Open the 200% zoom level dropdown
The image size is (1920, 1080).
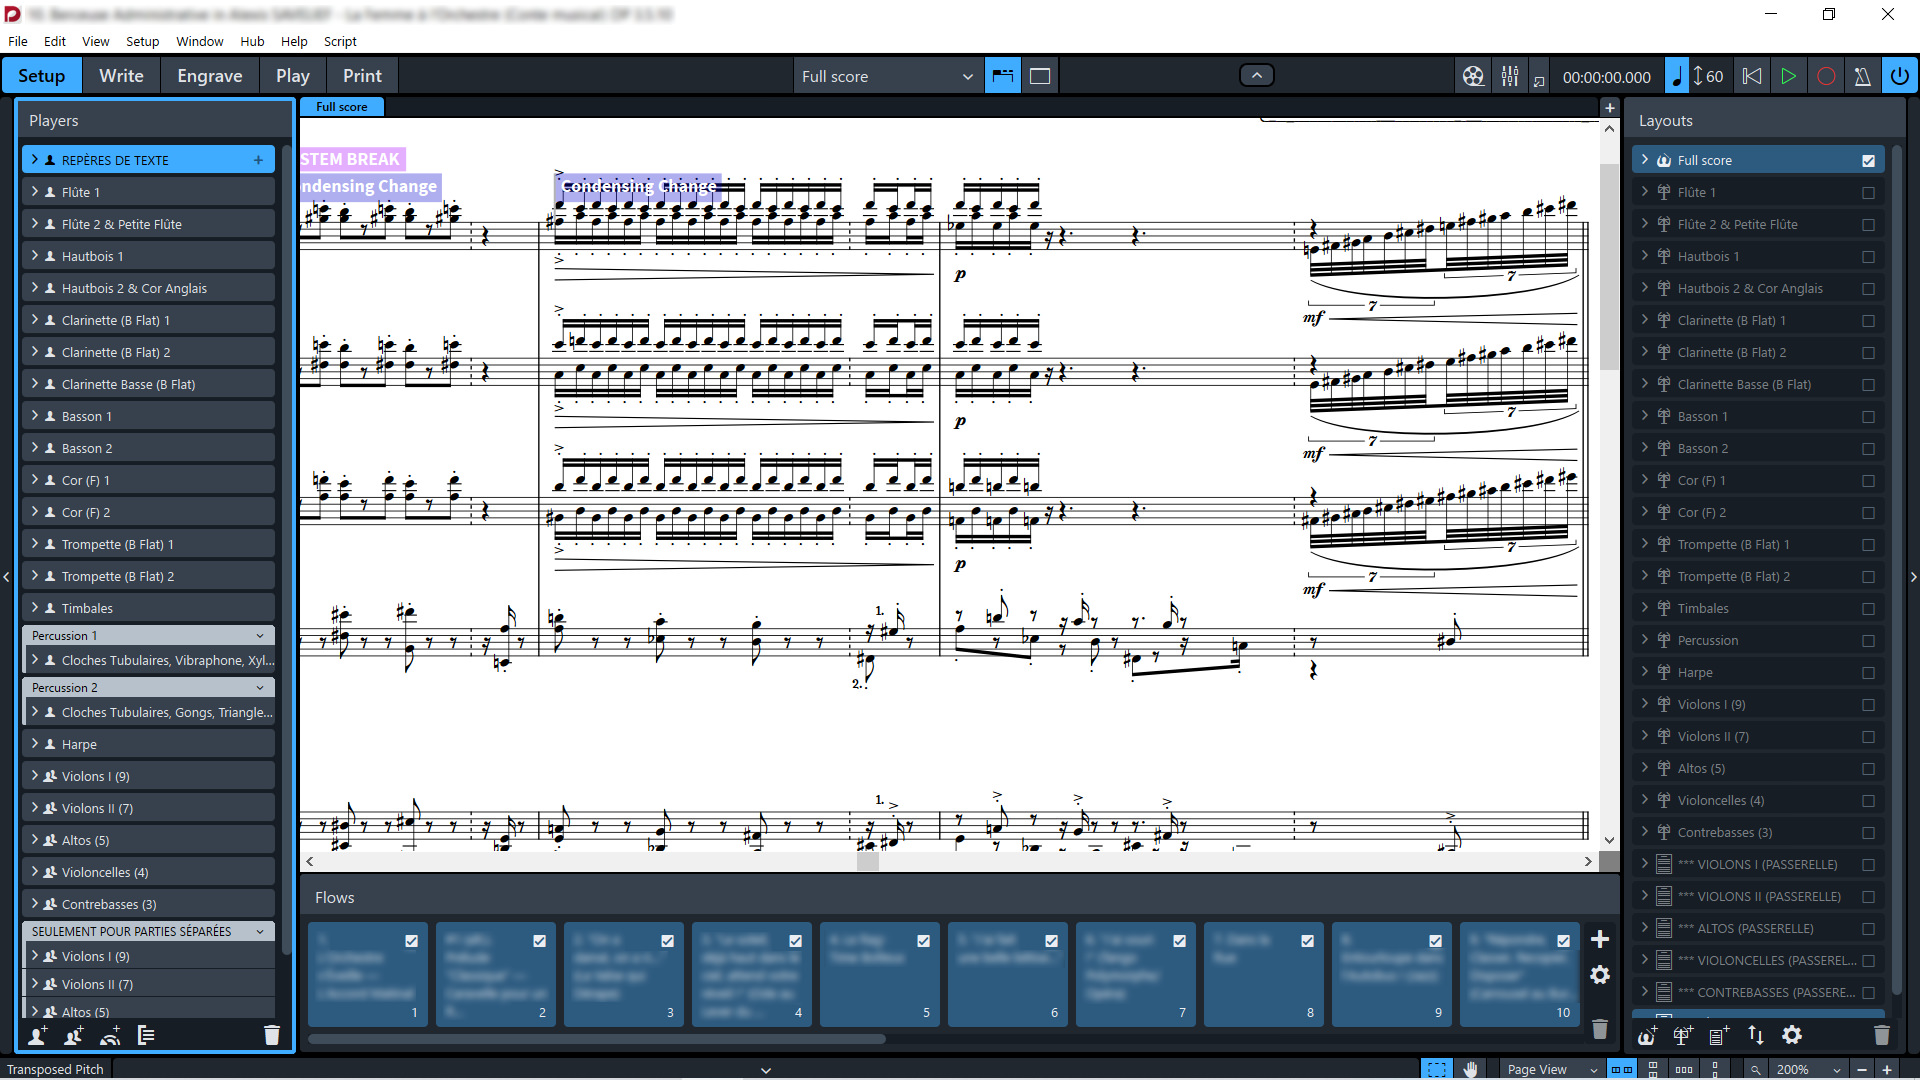(1808, 1069)
